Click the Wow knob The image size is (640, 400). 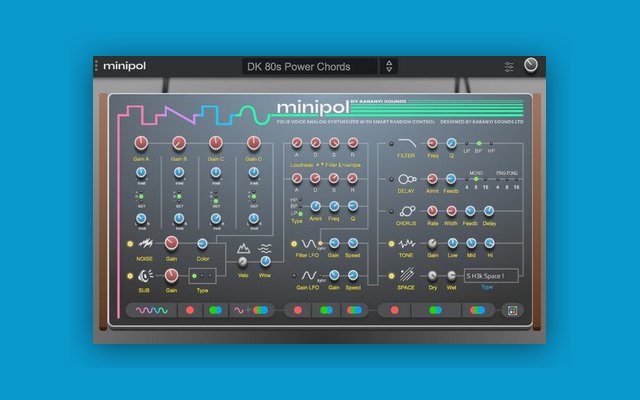pos(265,261)
